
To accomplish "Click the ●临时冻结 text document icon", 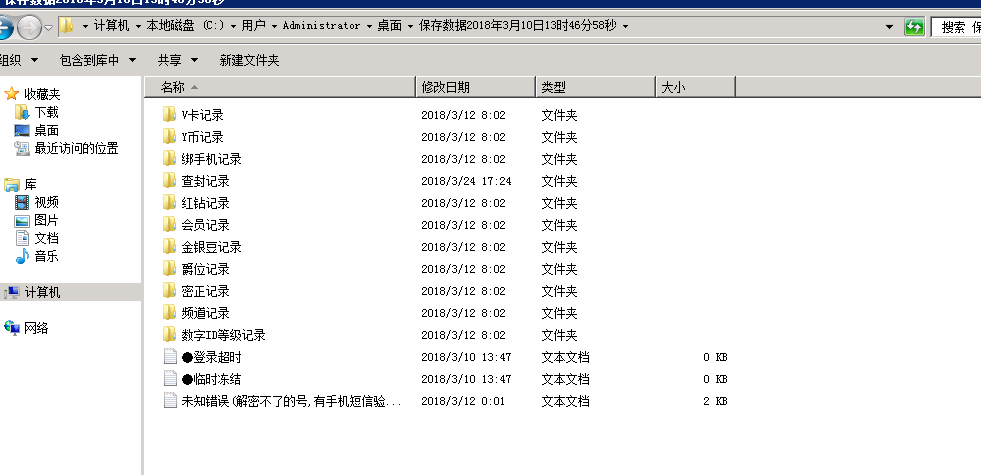I will click(x=169, y=379).
